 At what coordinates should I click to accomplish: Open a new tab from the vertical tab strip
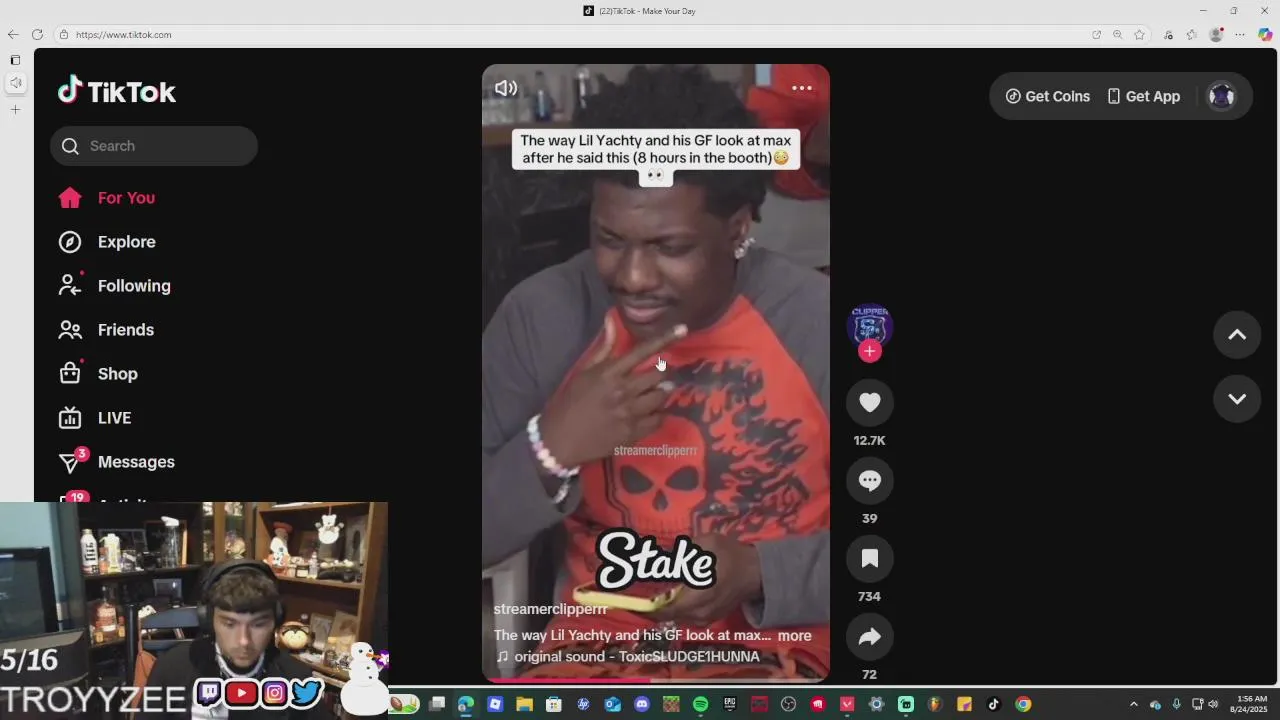[15, 109]
